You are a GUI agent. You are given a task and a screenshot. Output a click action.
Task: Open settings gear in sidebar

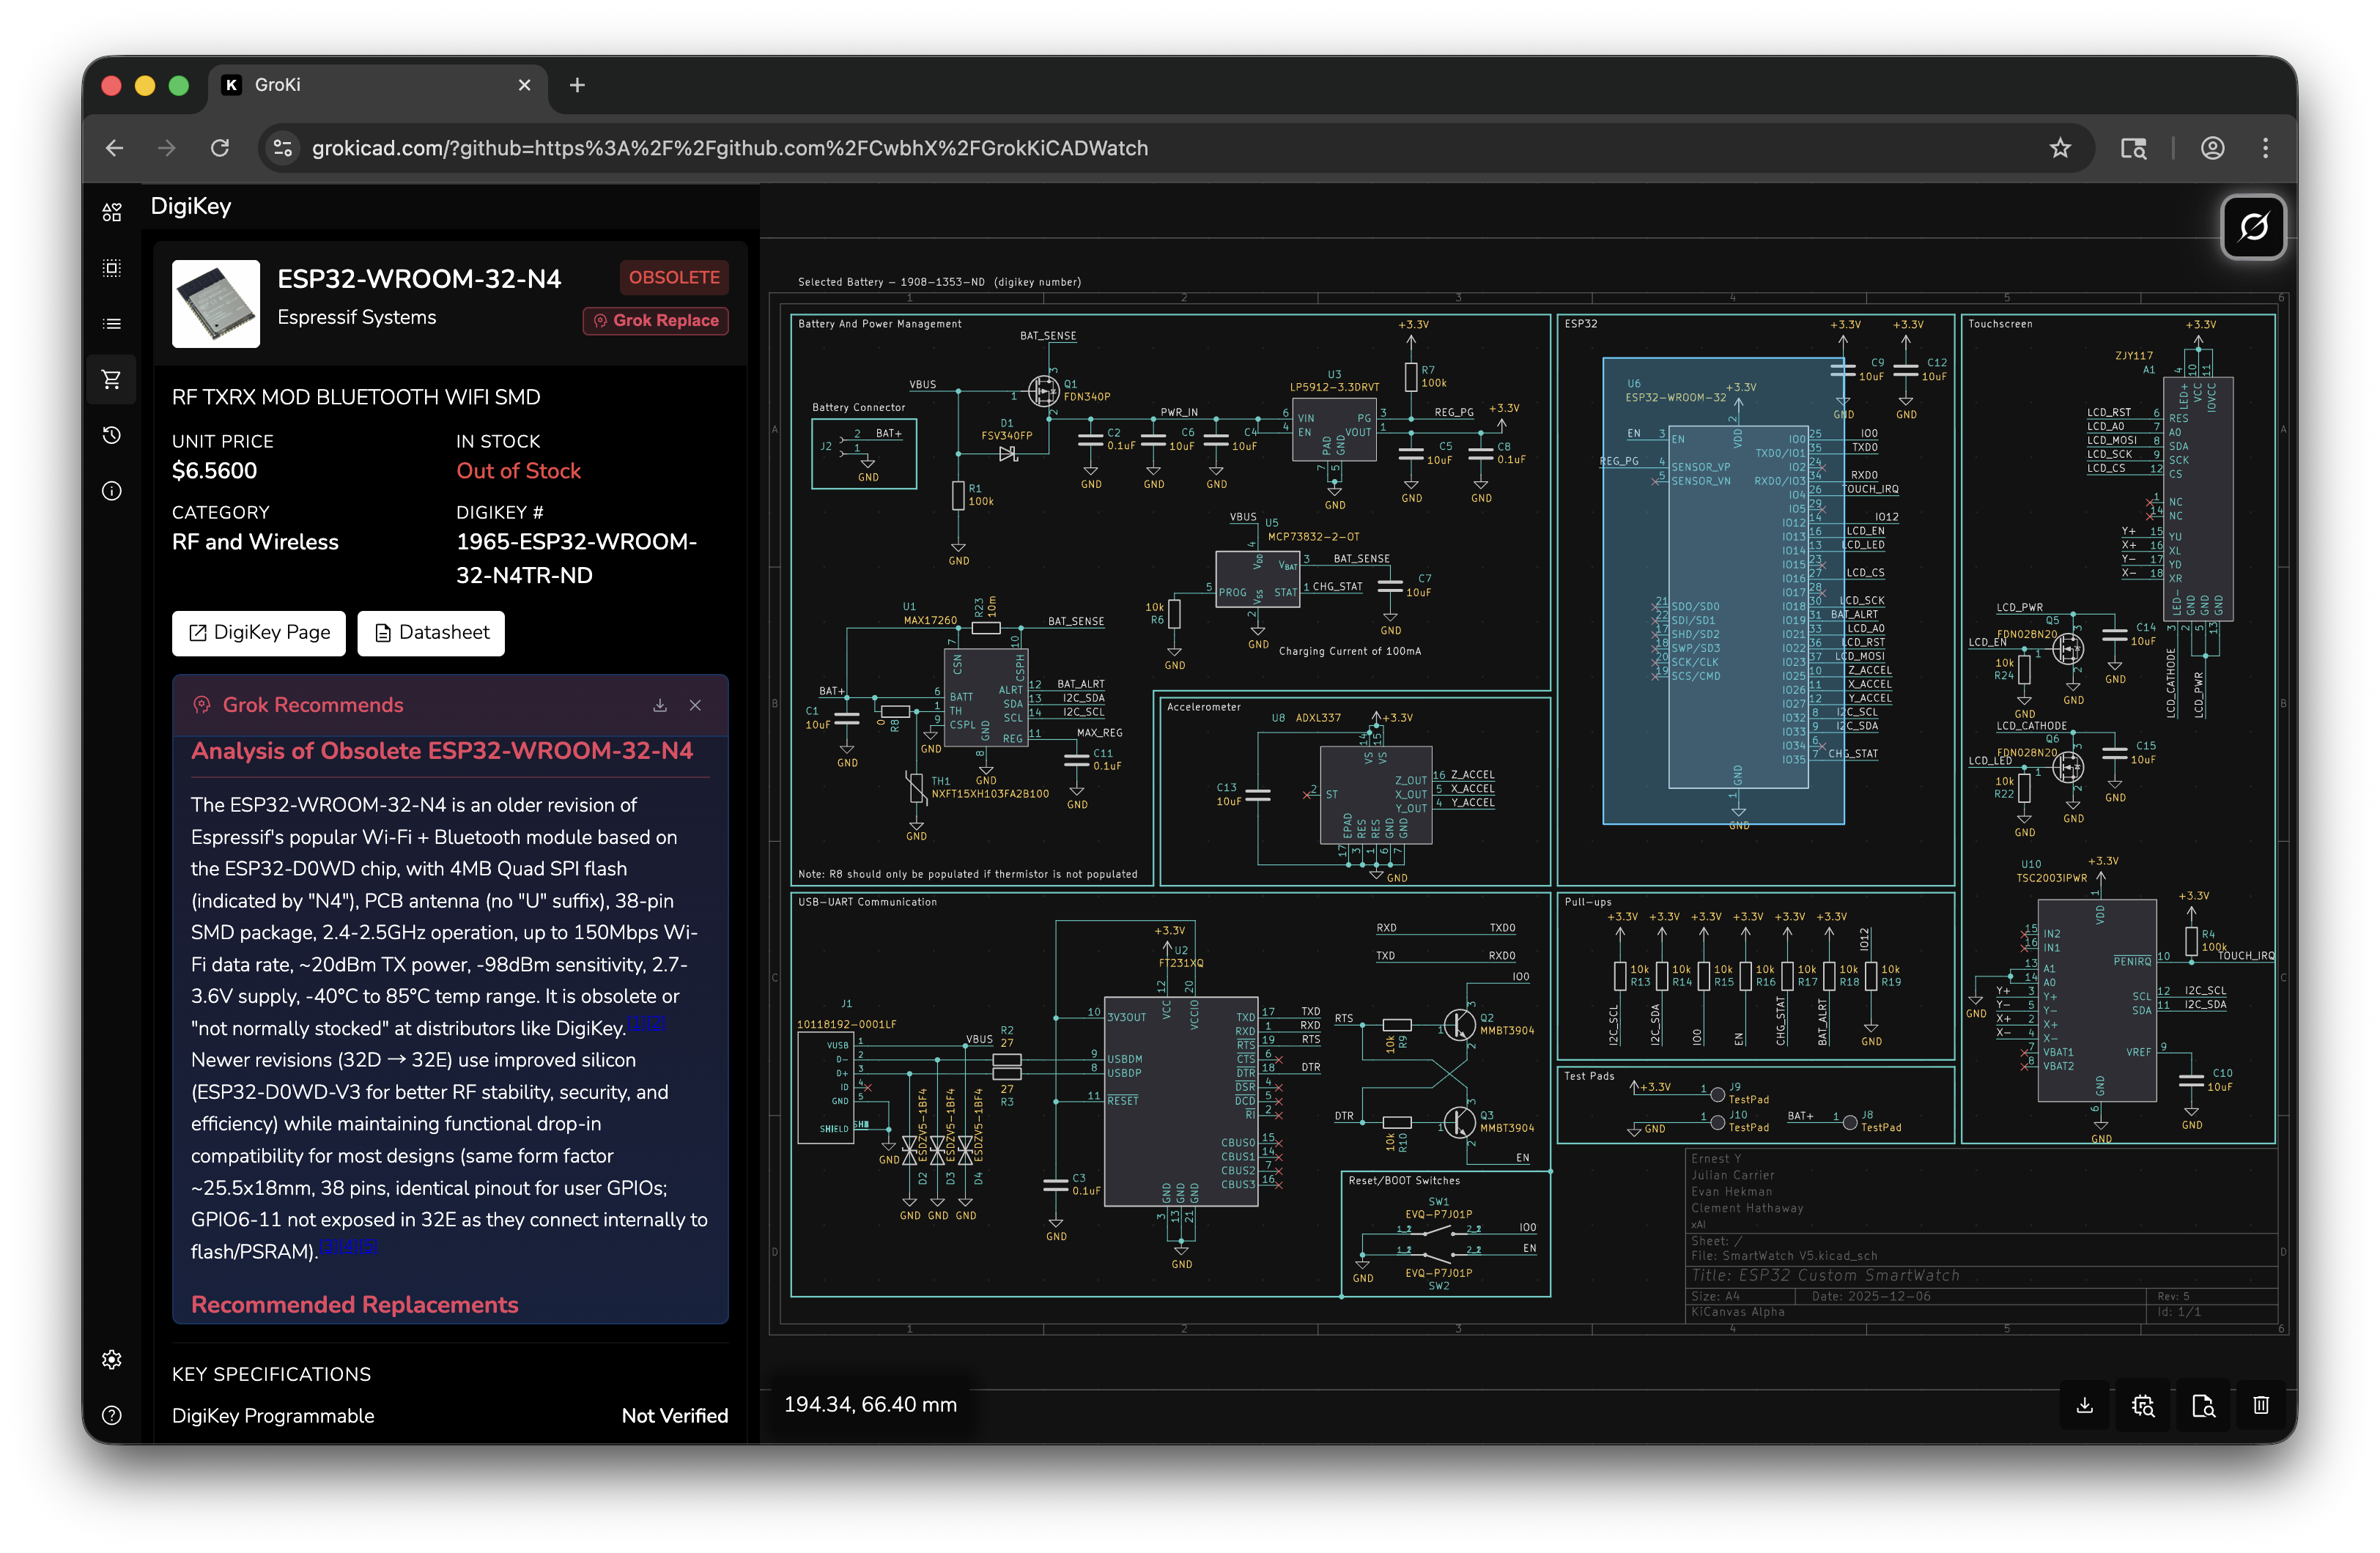tap(112, 1360)
